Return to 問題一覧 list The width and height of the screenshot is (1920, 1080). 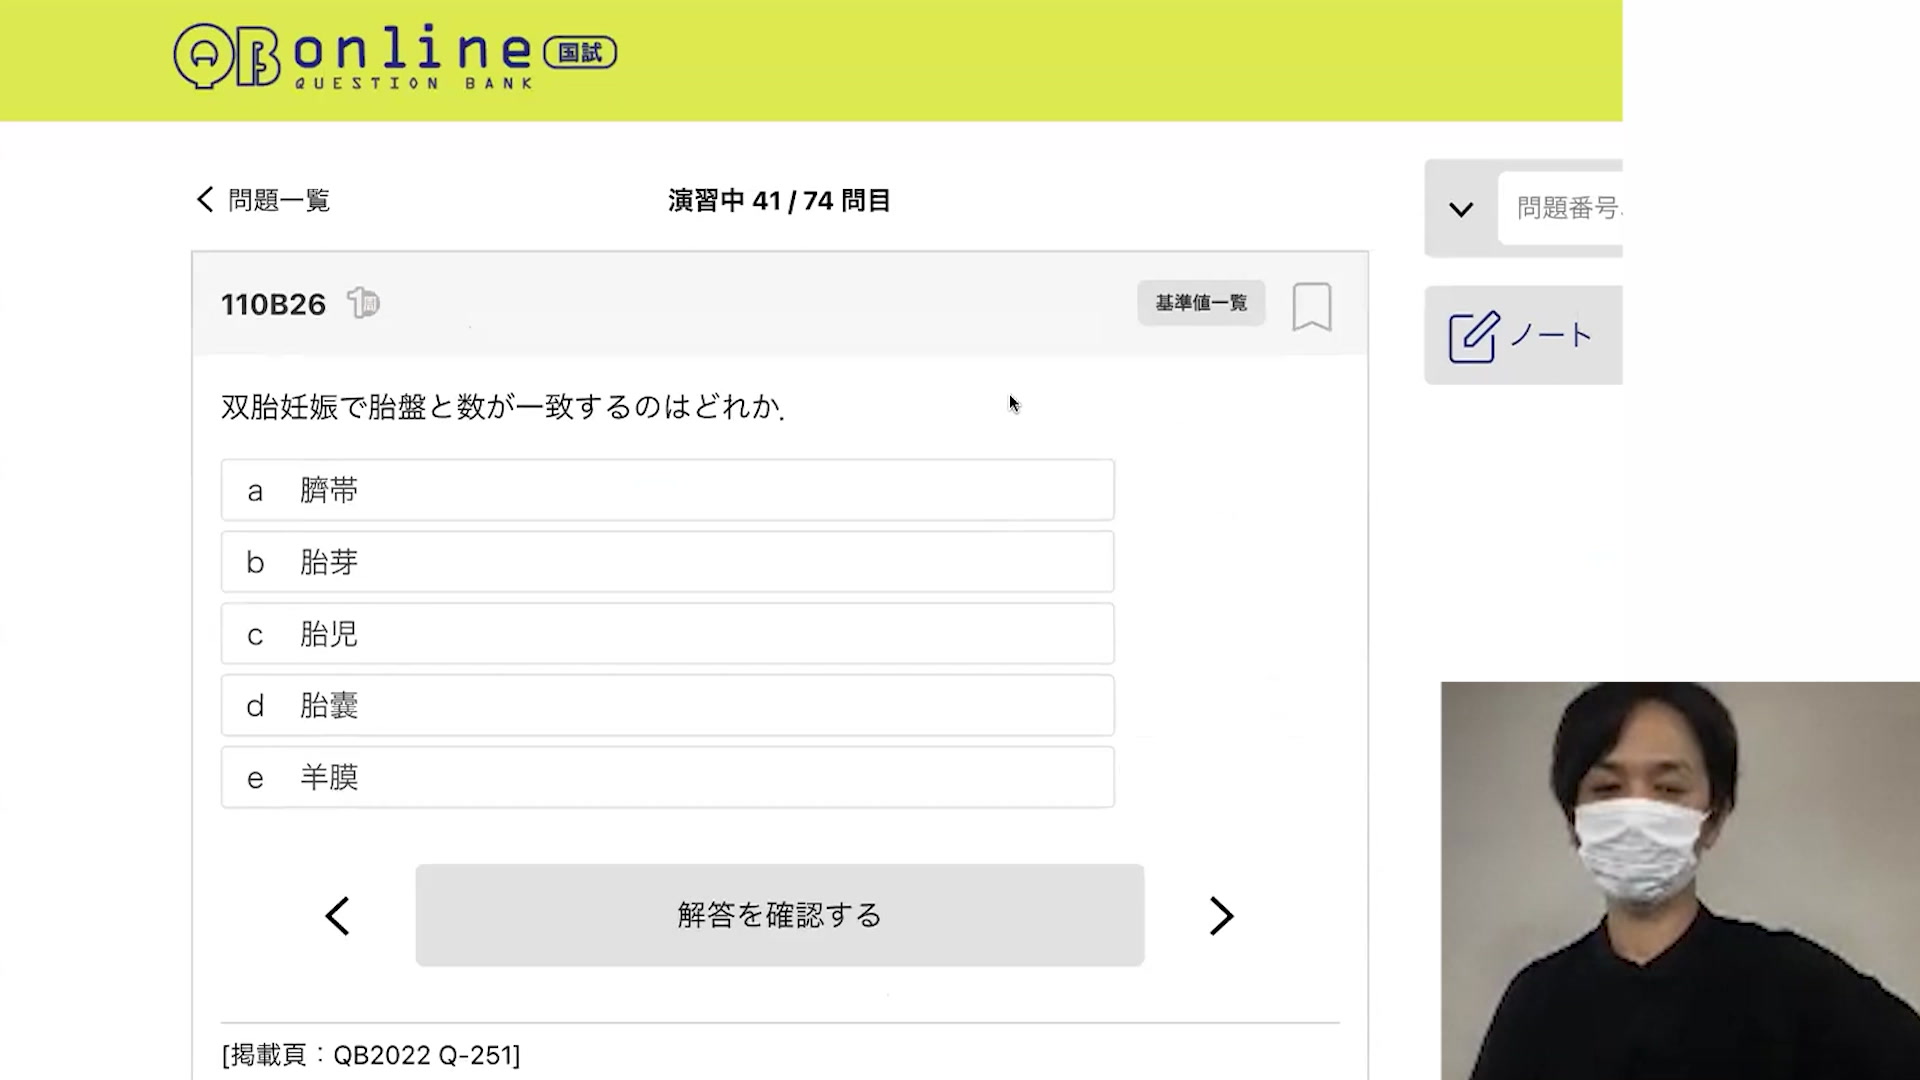278,200
